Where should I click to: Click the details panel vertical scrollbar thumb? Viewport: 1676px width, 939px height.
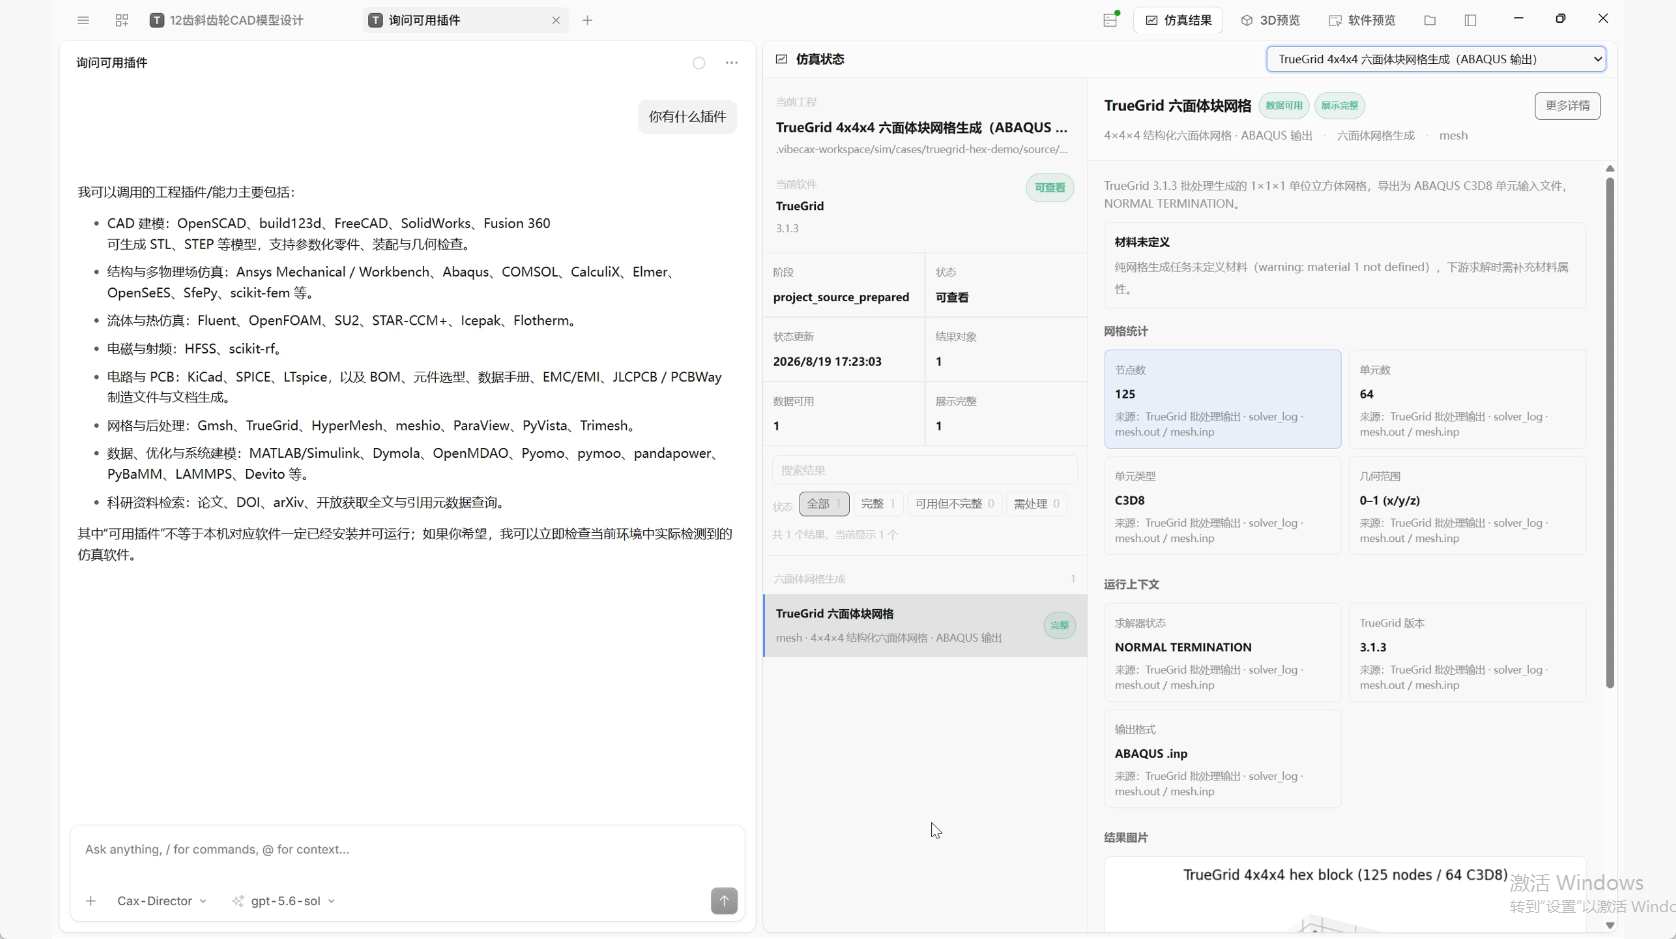click(1610, 432)
